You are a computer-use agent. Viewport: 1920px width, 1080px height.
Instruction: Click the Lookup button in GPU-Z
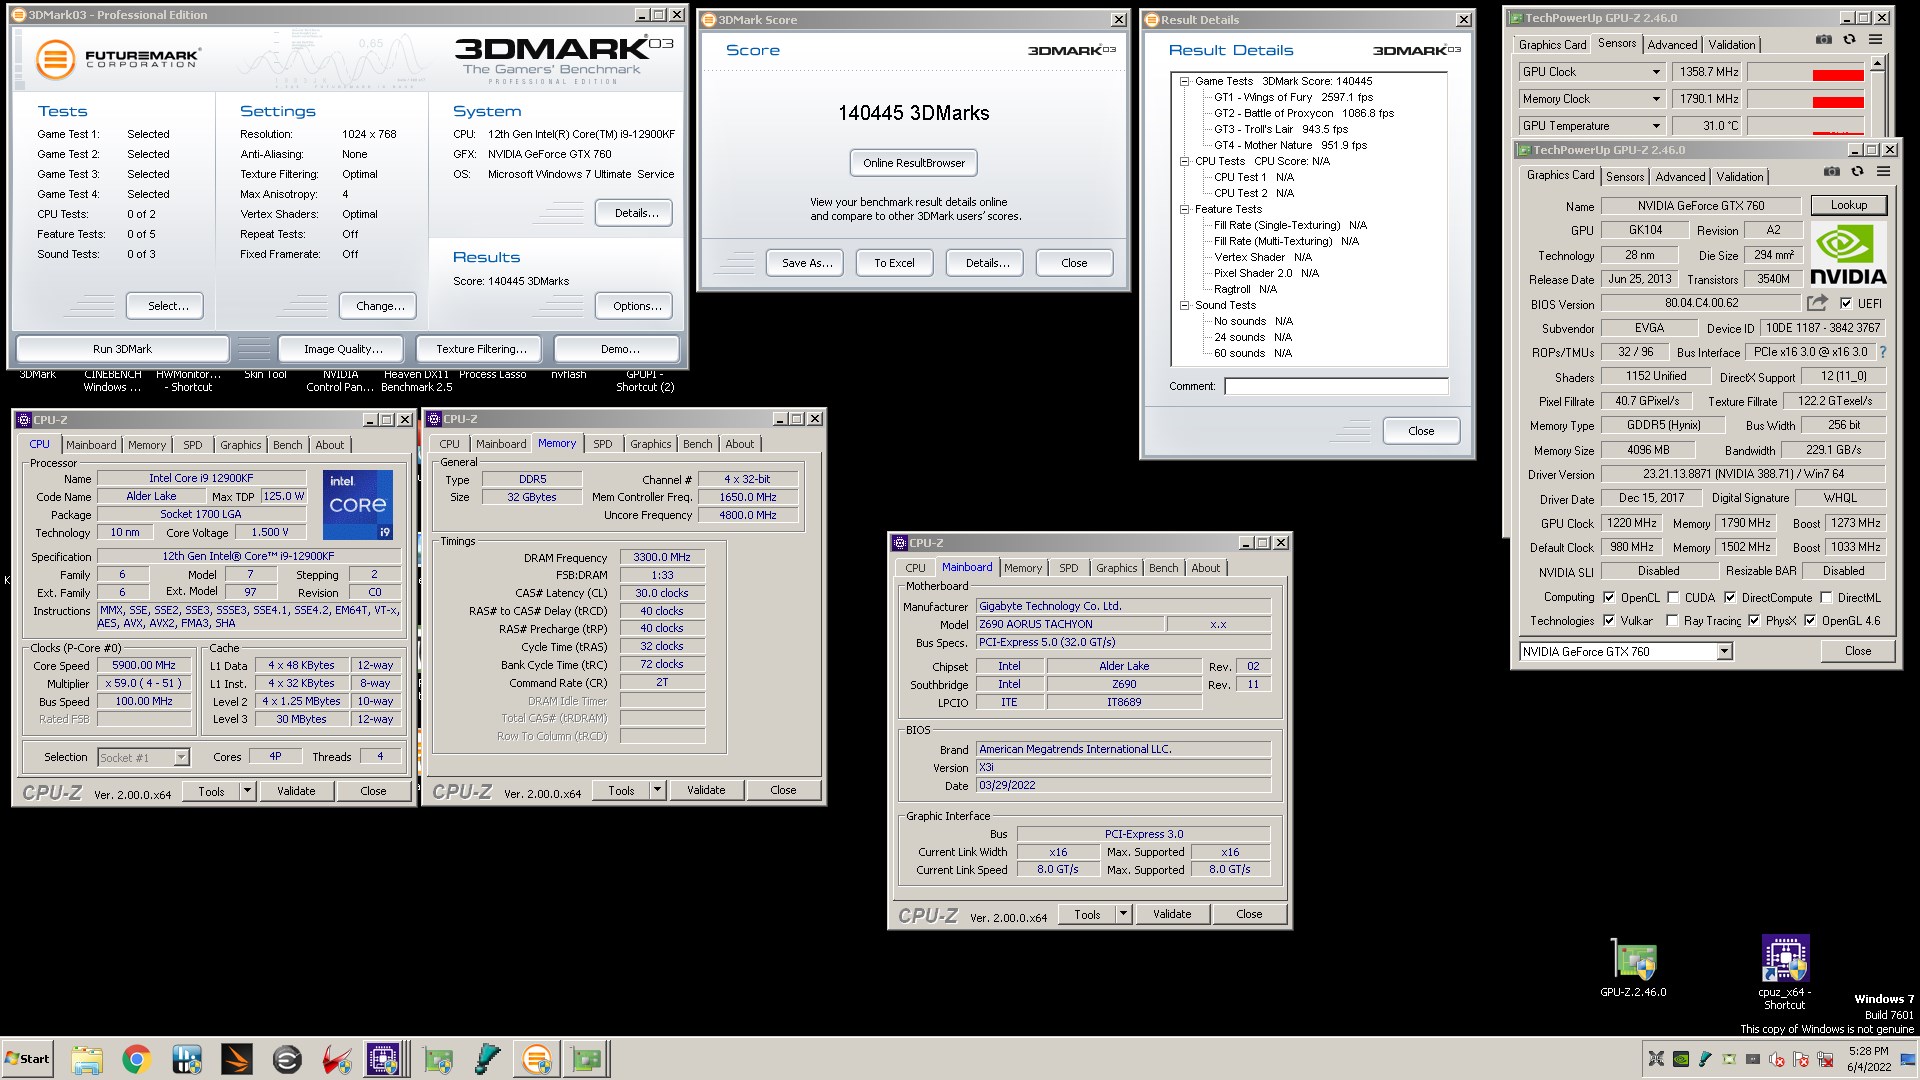tap(1848, 205)
